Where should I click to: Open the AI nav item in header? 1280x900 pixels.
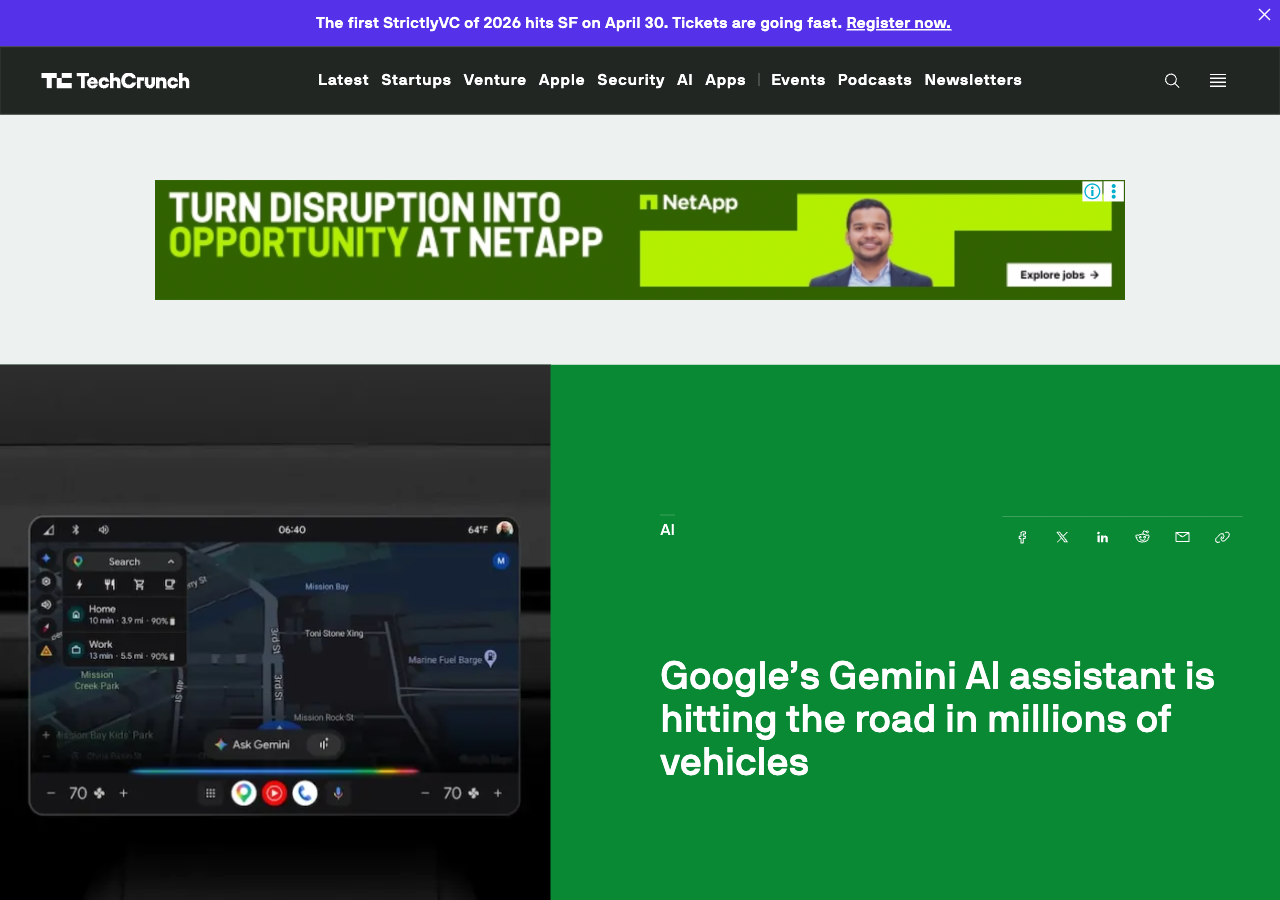coord(685,80)
